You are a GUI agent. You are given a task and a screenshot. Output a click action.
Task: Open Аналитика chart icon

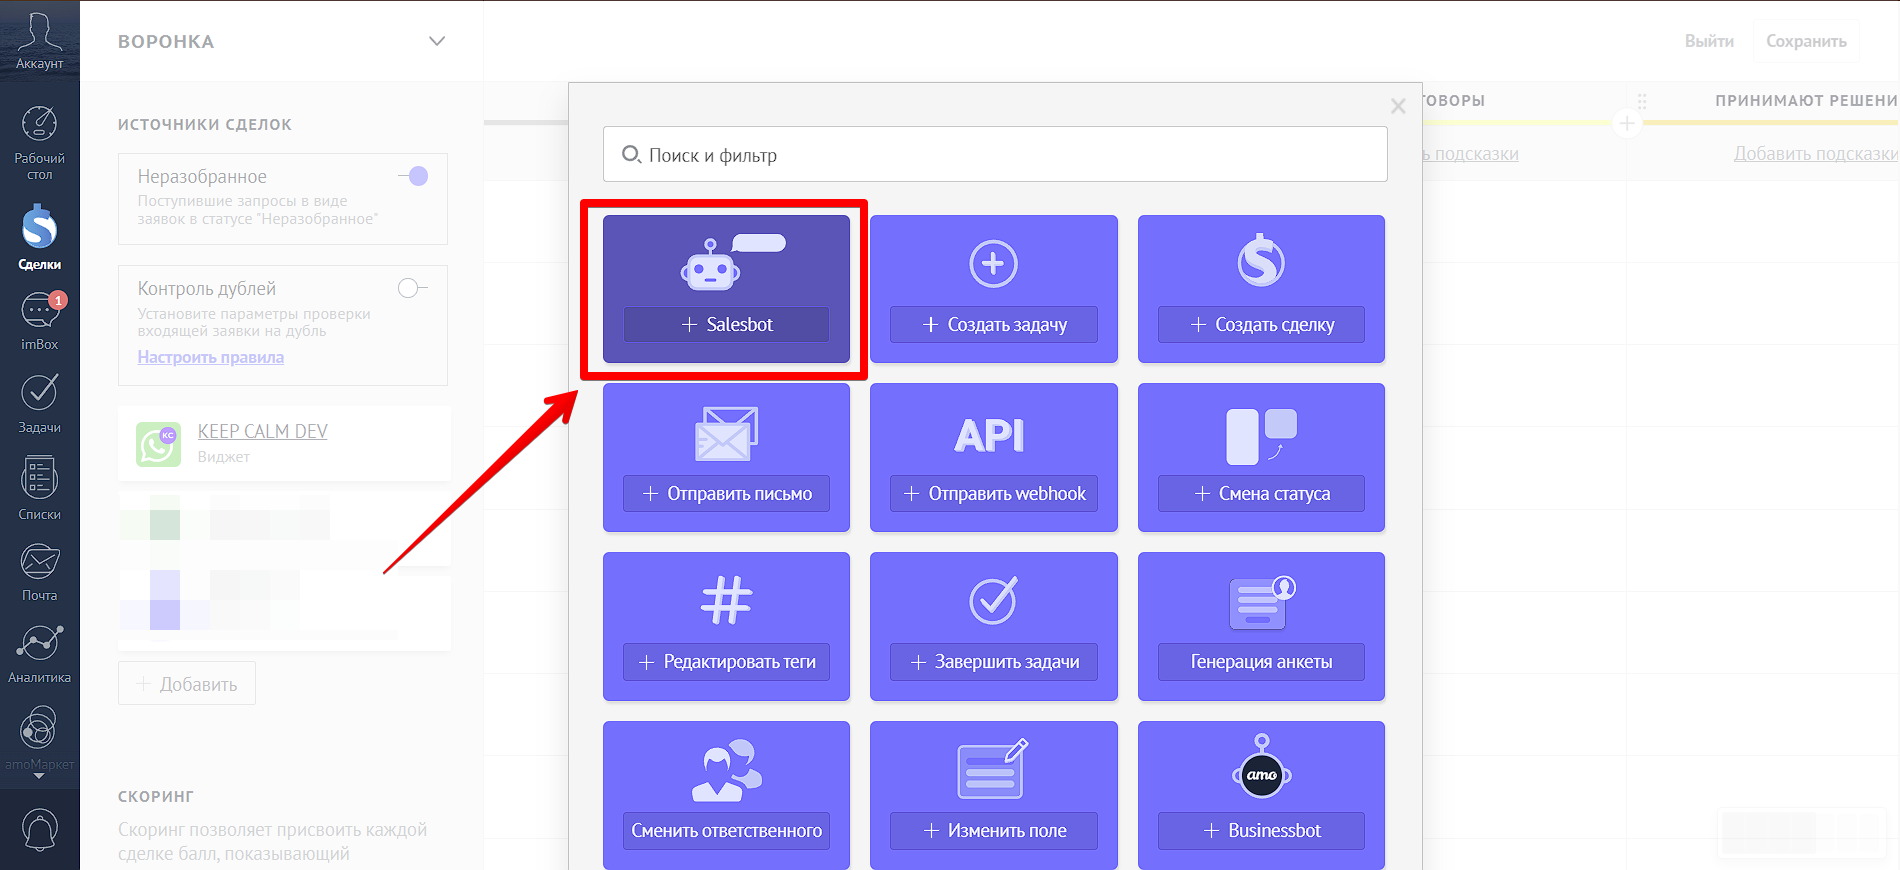click(39, 643)
